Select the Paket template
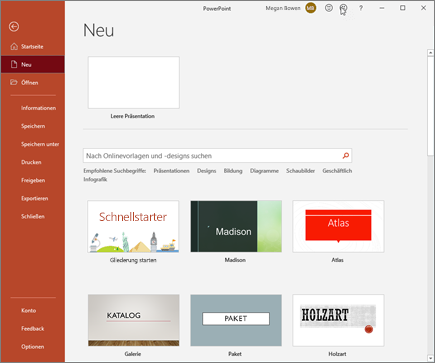 click(x=236, y=320)
